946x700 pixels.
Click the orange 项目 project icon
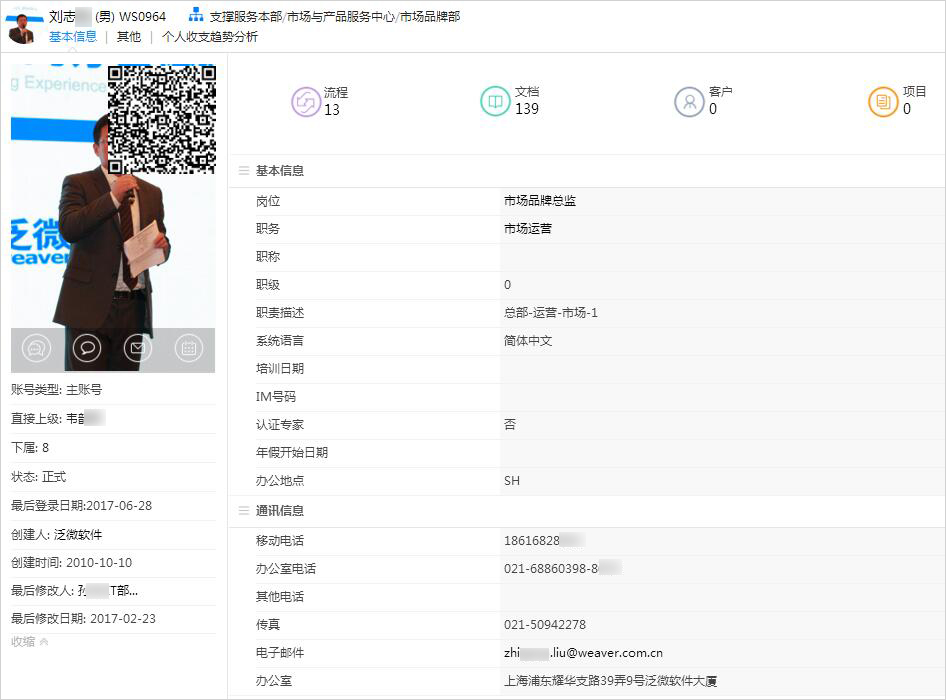[883, 102]
